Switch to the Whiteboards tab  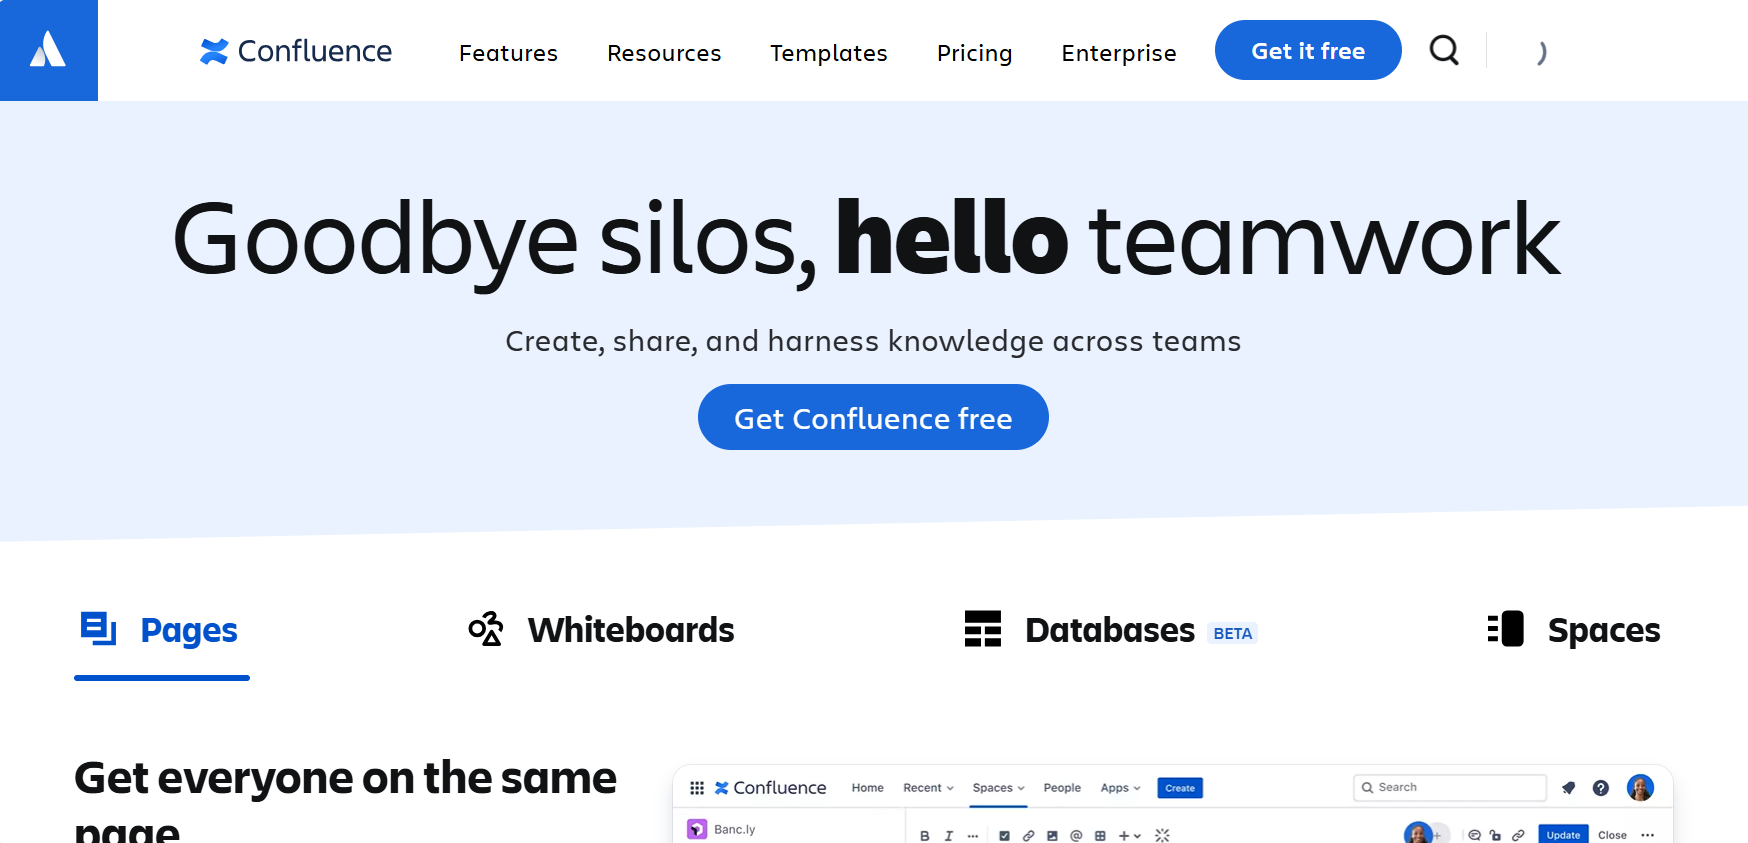coord(602,630)
